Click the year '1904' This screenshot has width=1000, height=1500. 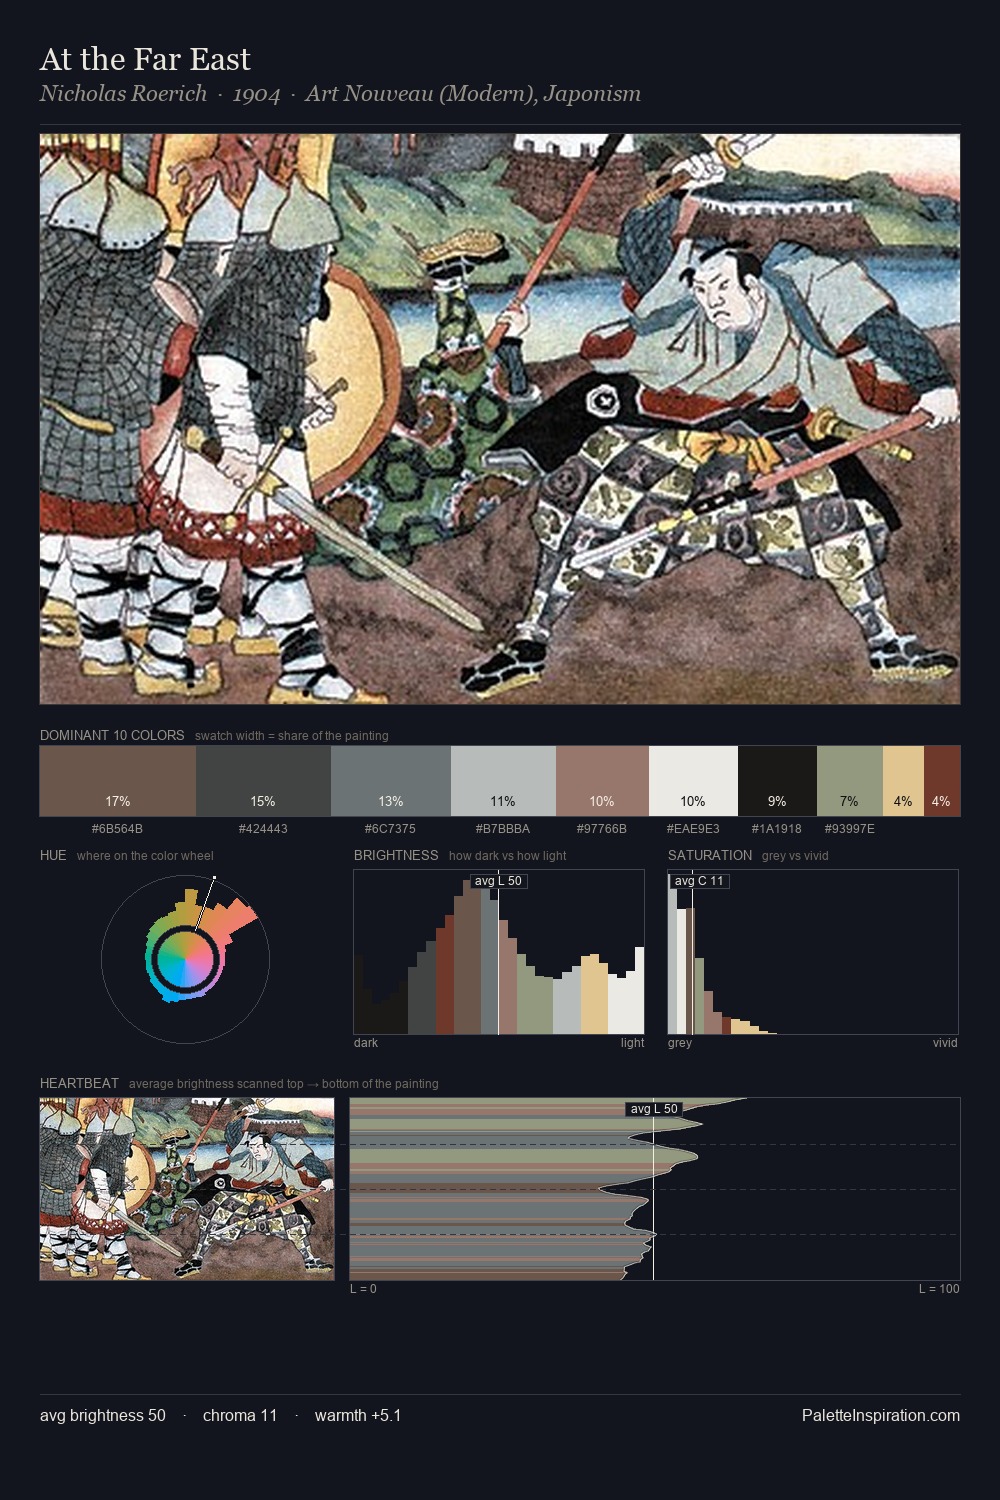pyautogui.click(x=256, y=94)
